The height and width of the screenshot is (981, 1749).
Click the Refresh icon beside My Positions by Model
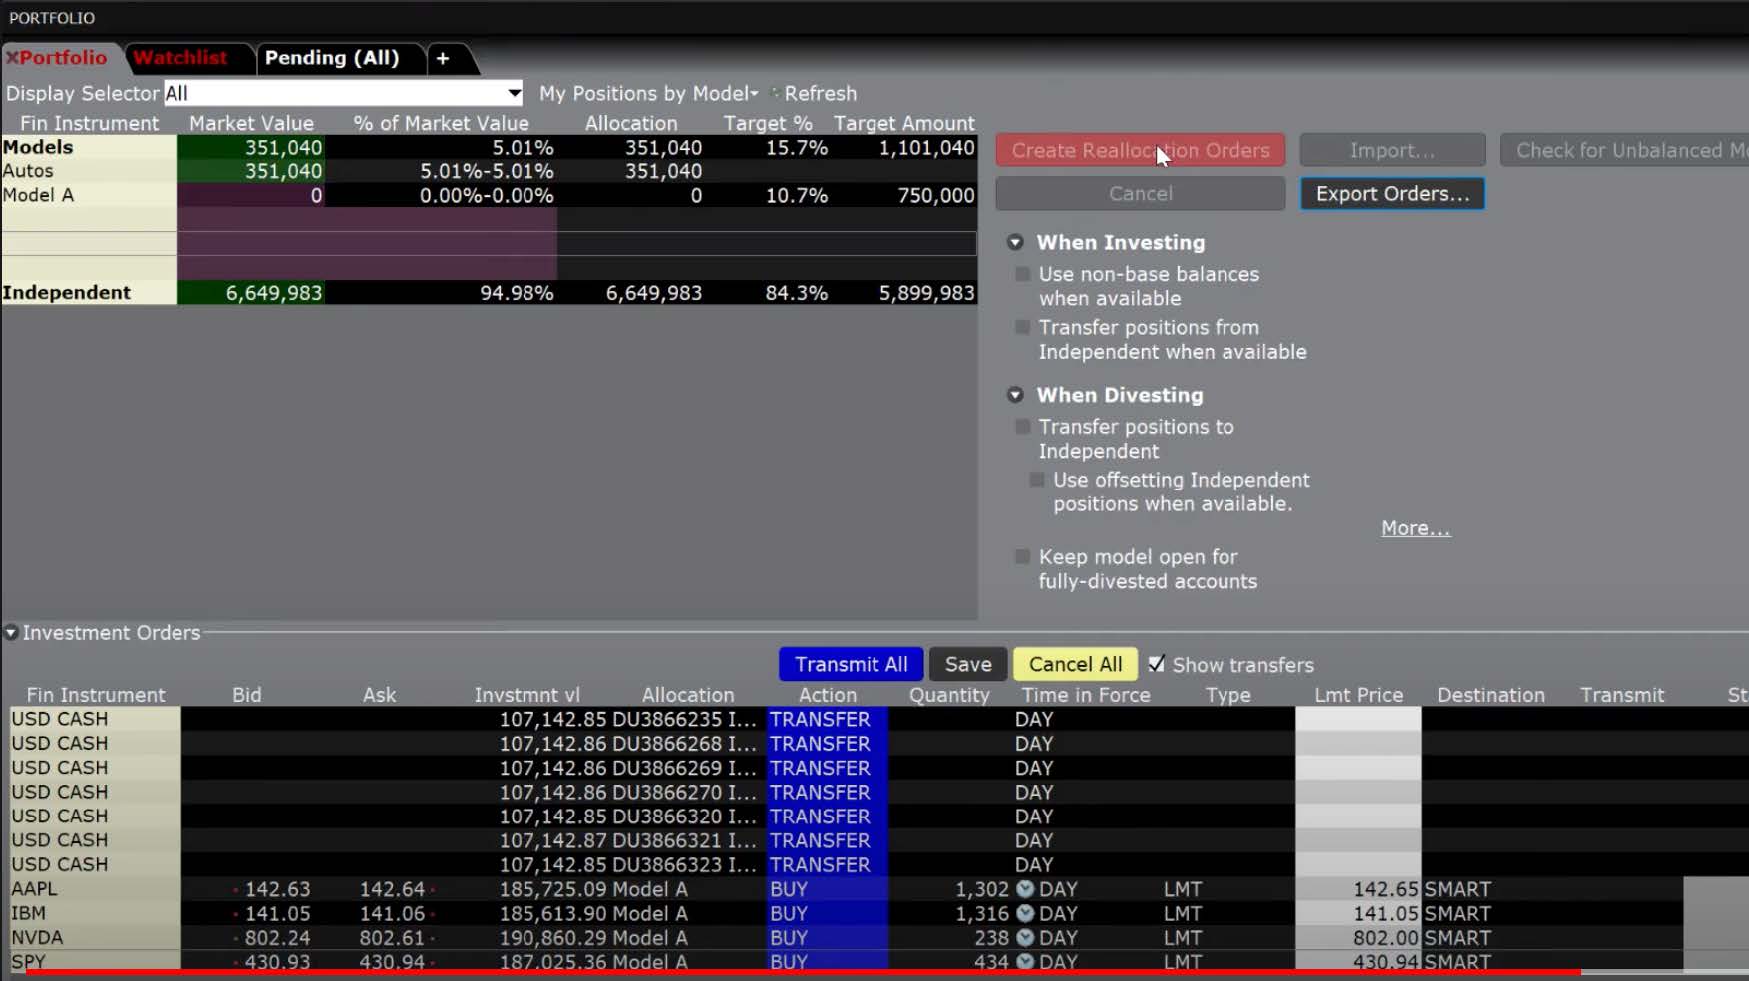click(x=774, y=93)
